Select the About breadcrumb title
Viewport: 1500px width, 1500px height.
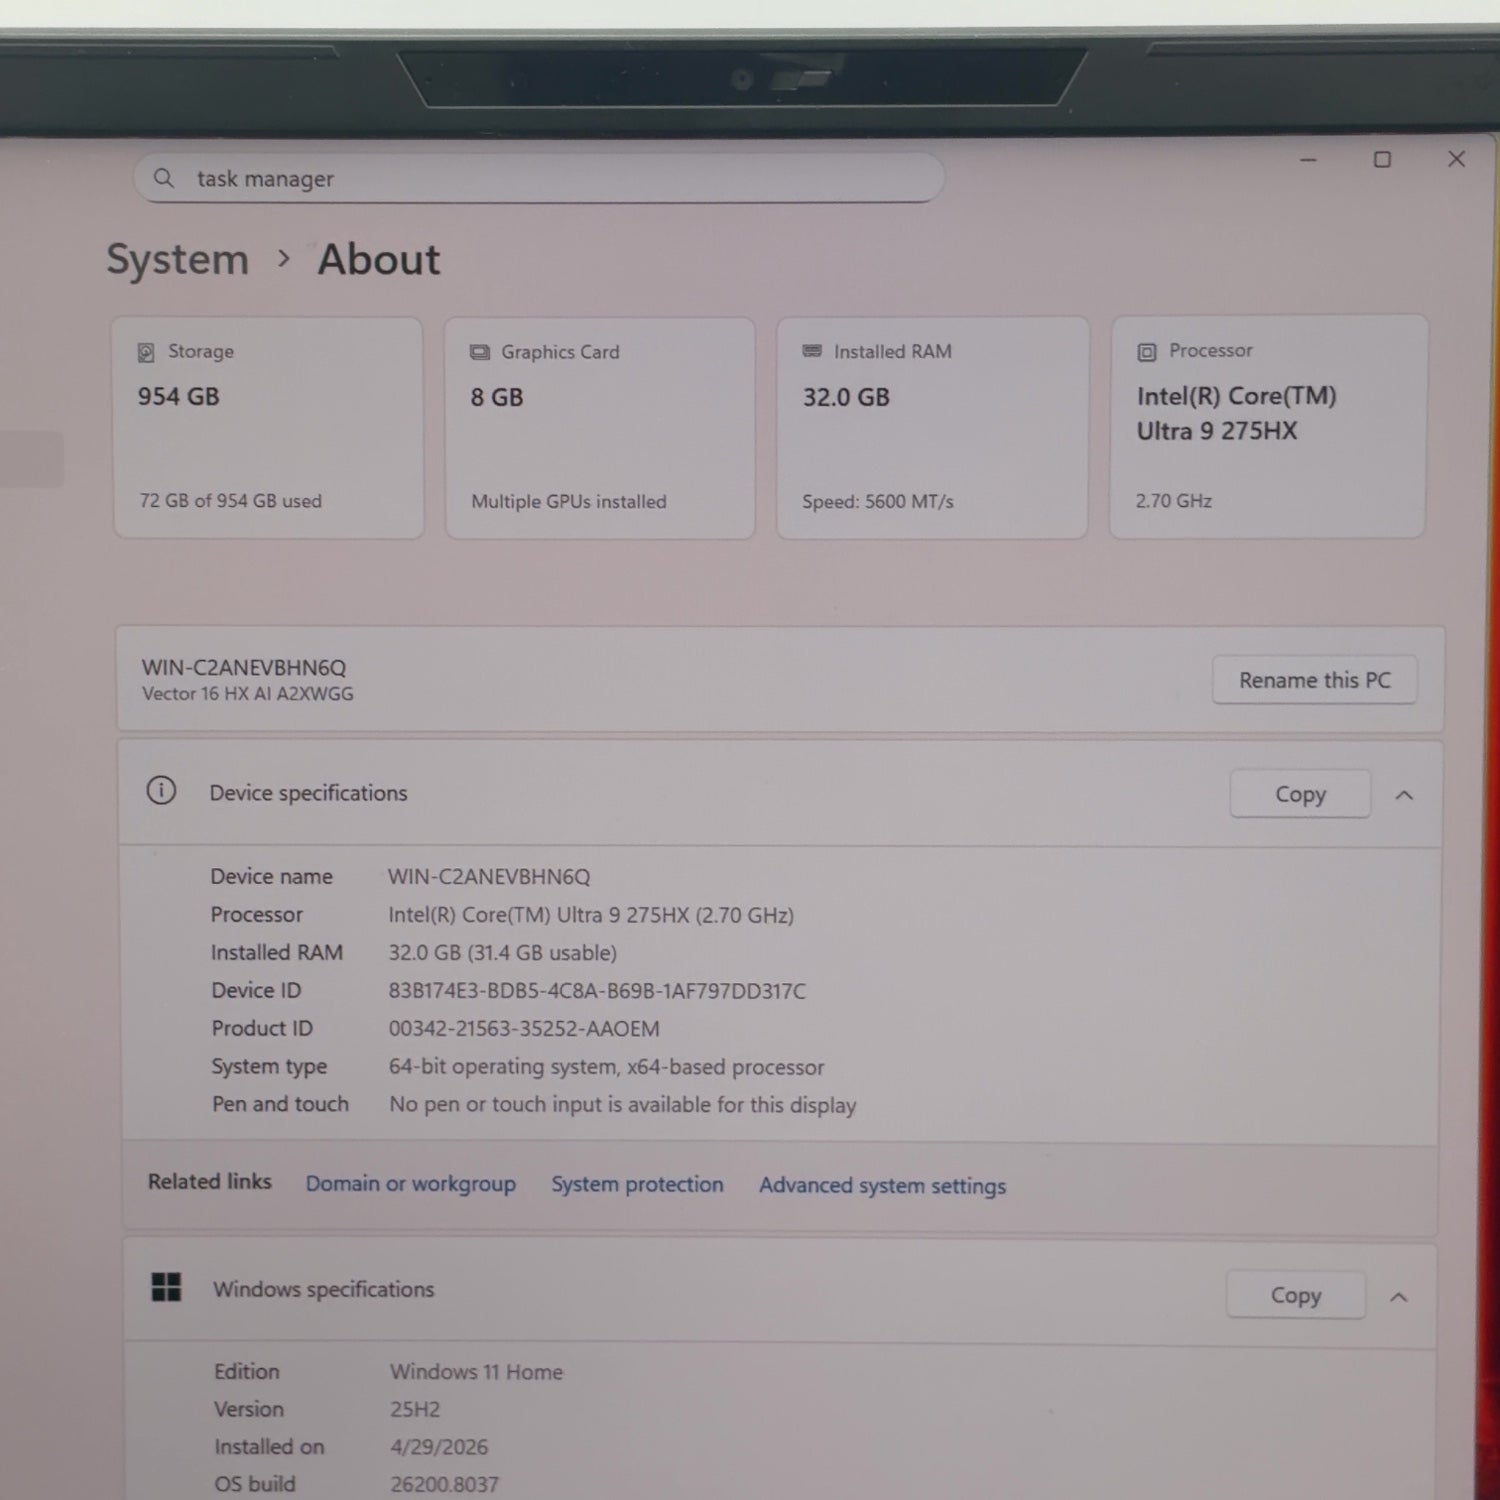[379, 259]
